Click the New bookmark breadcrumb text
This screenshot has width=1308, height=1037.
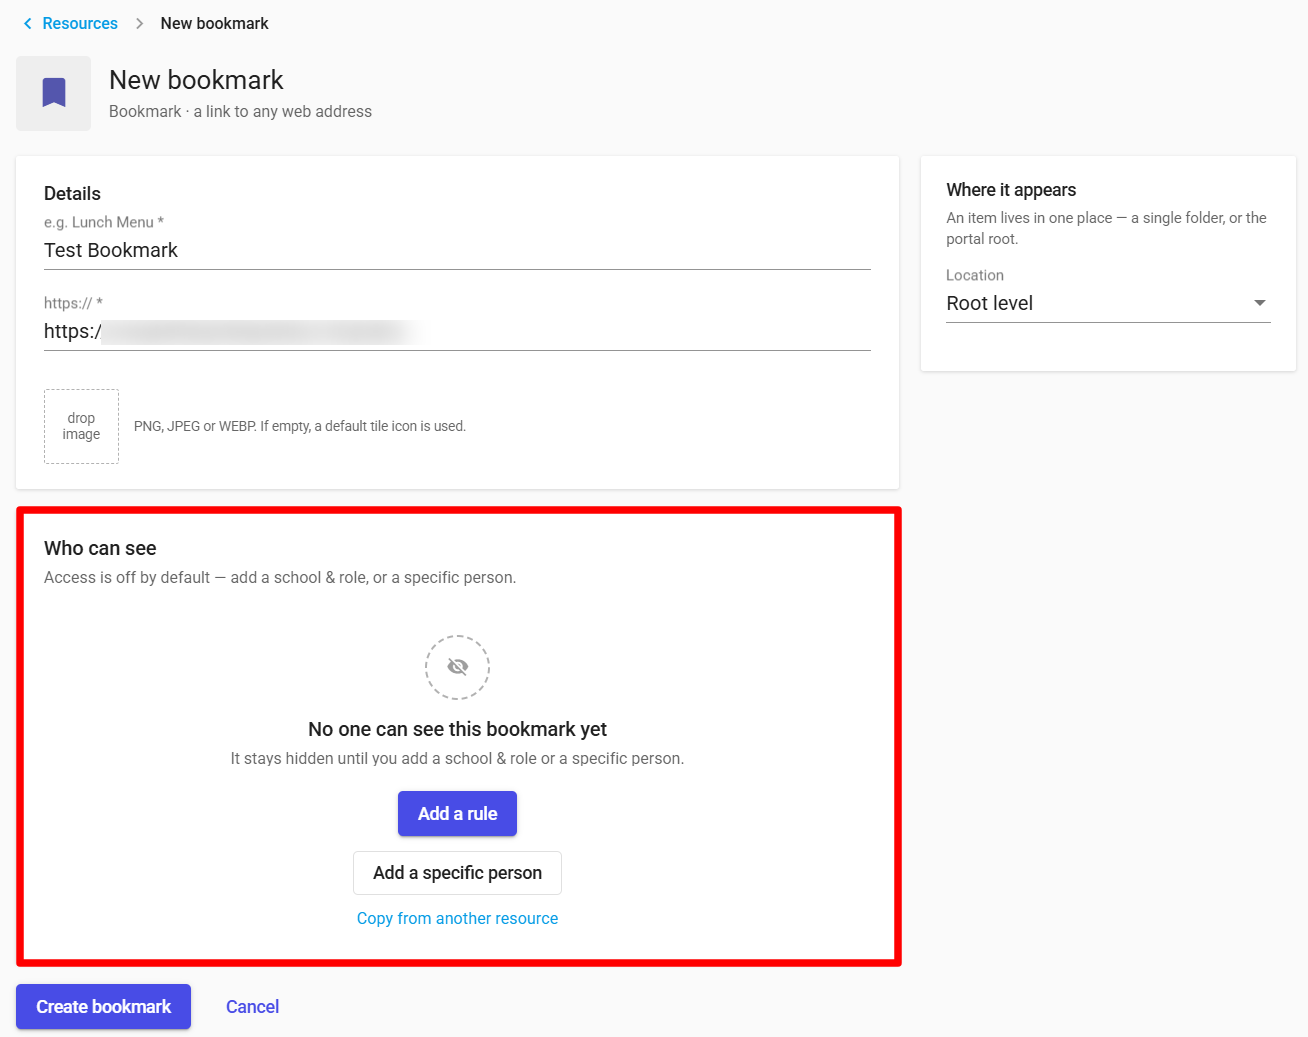pos(214,23)
